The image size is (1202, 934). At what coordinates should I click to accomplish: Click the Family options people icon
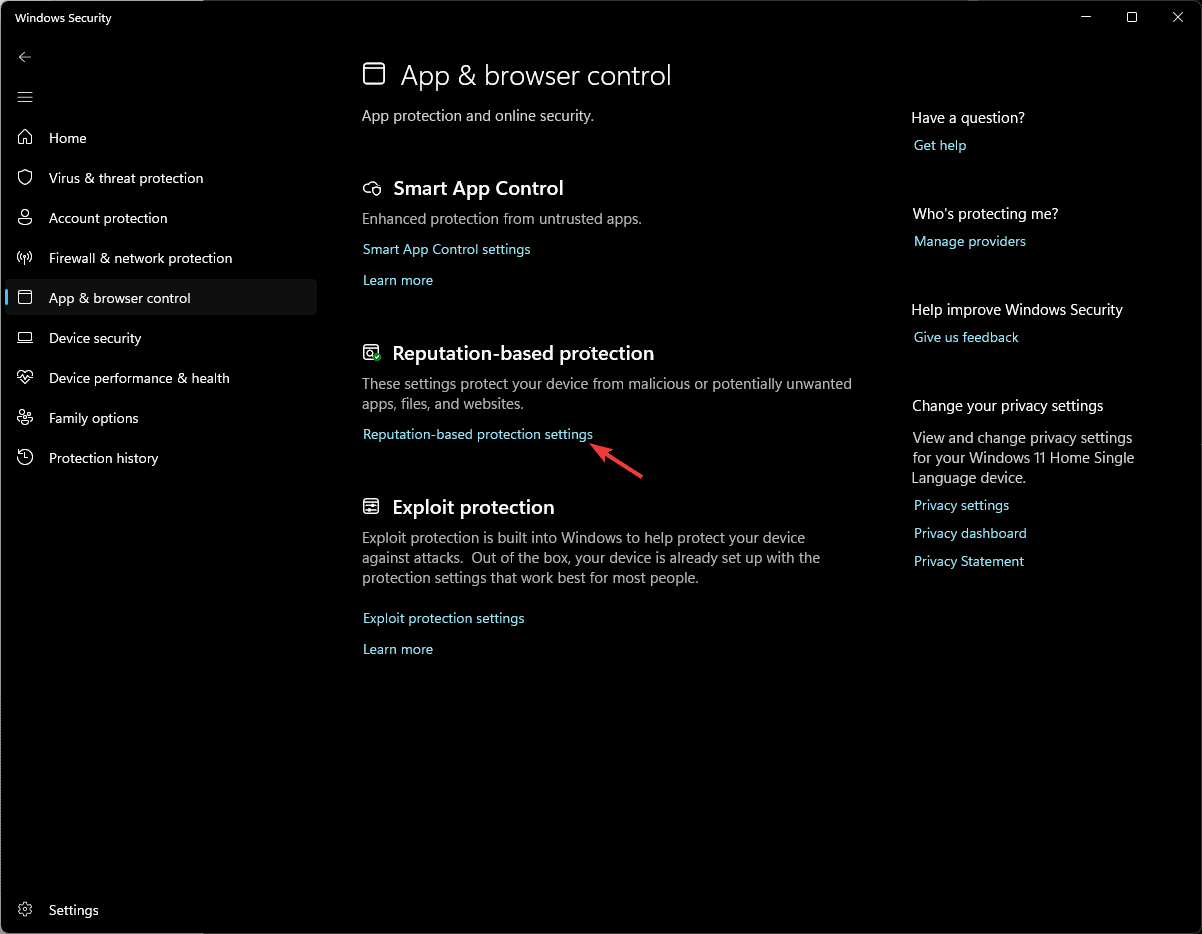(26, 418)
